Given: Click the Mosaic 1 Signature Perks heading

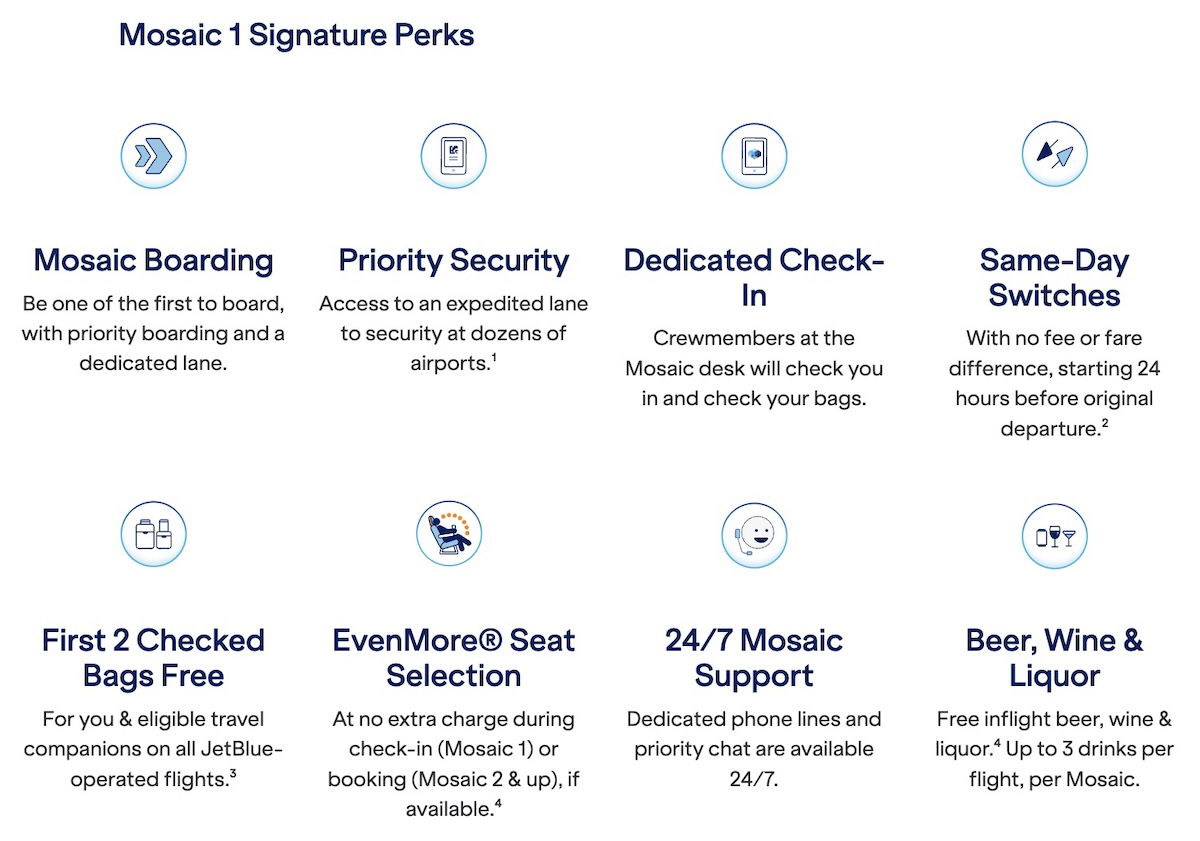Looking at the screenshot, I should click(296, 36).
